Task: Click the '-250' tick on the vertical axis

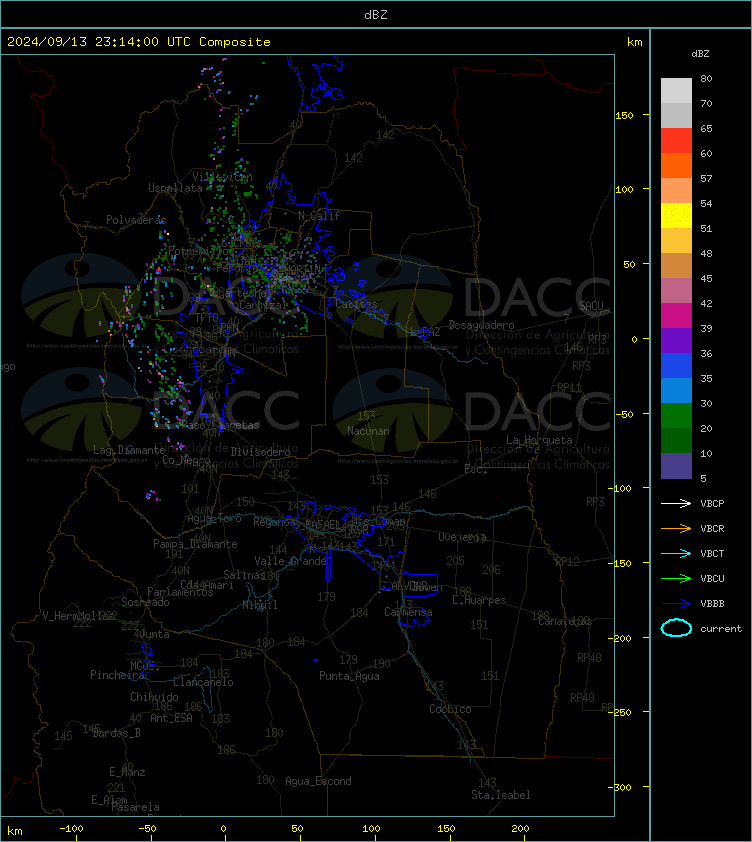Action: 620,712
